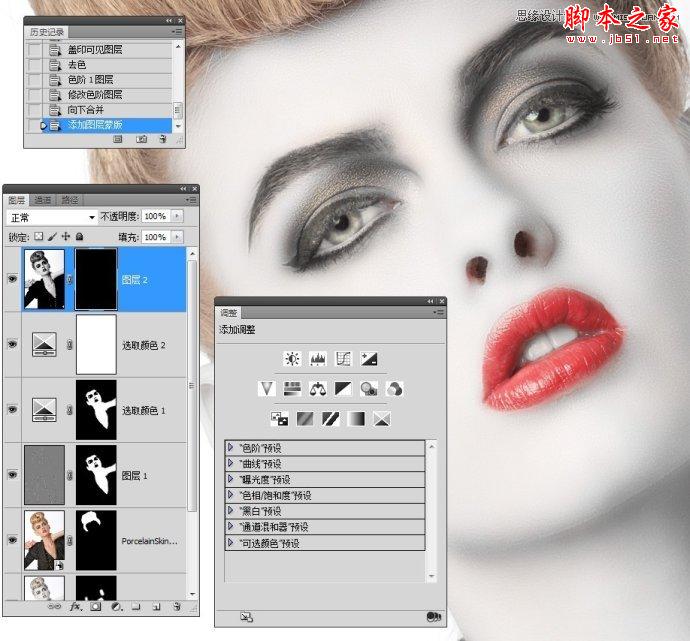Hide the 选取颜色 1 layer
Image resolution: width=690 pixels, height=641 pixels.
[x=12, y=409]
